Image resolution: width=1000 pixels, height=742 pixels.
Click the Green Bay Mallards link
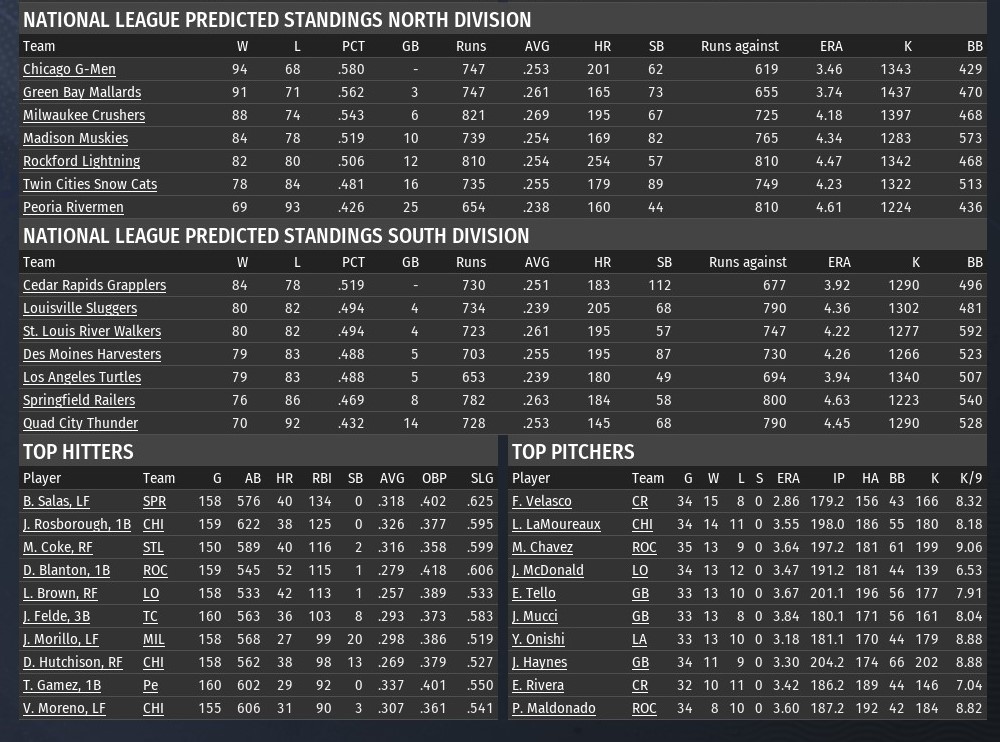pyautogui.click(x=82, y=92)
